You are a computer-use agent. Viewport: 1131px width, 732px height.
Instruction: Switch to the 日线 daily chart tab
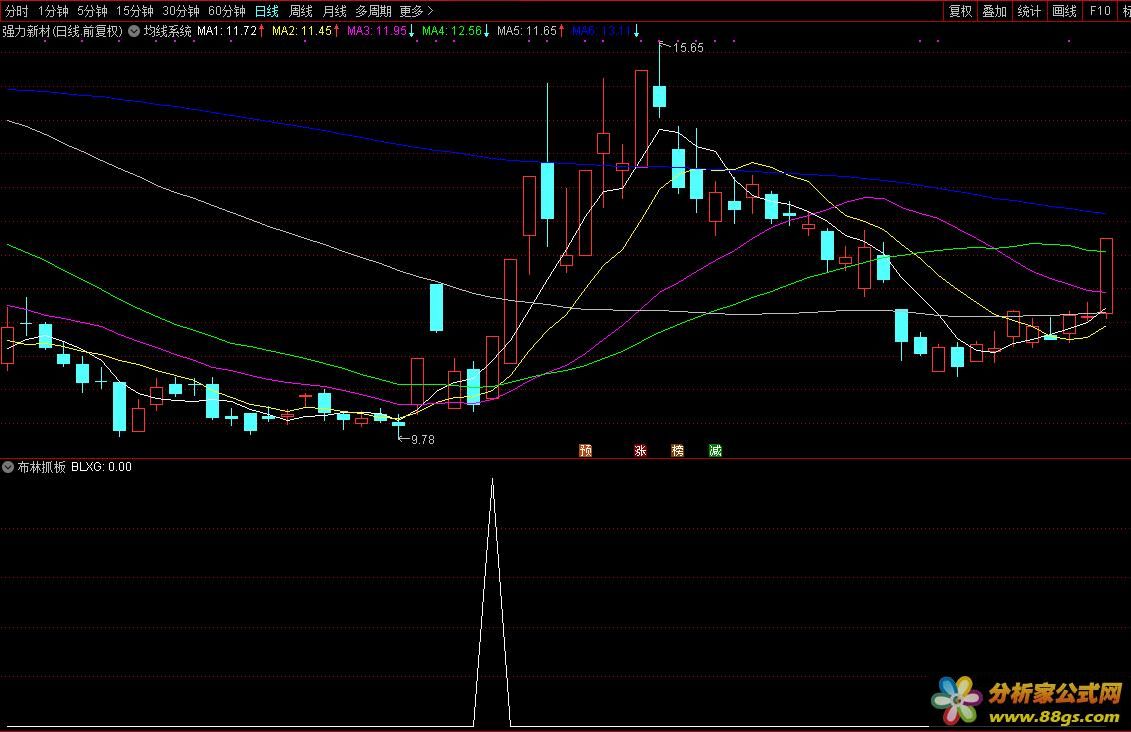267,11
